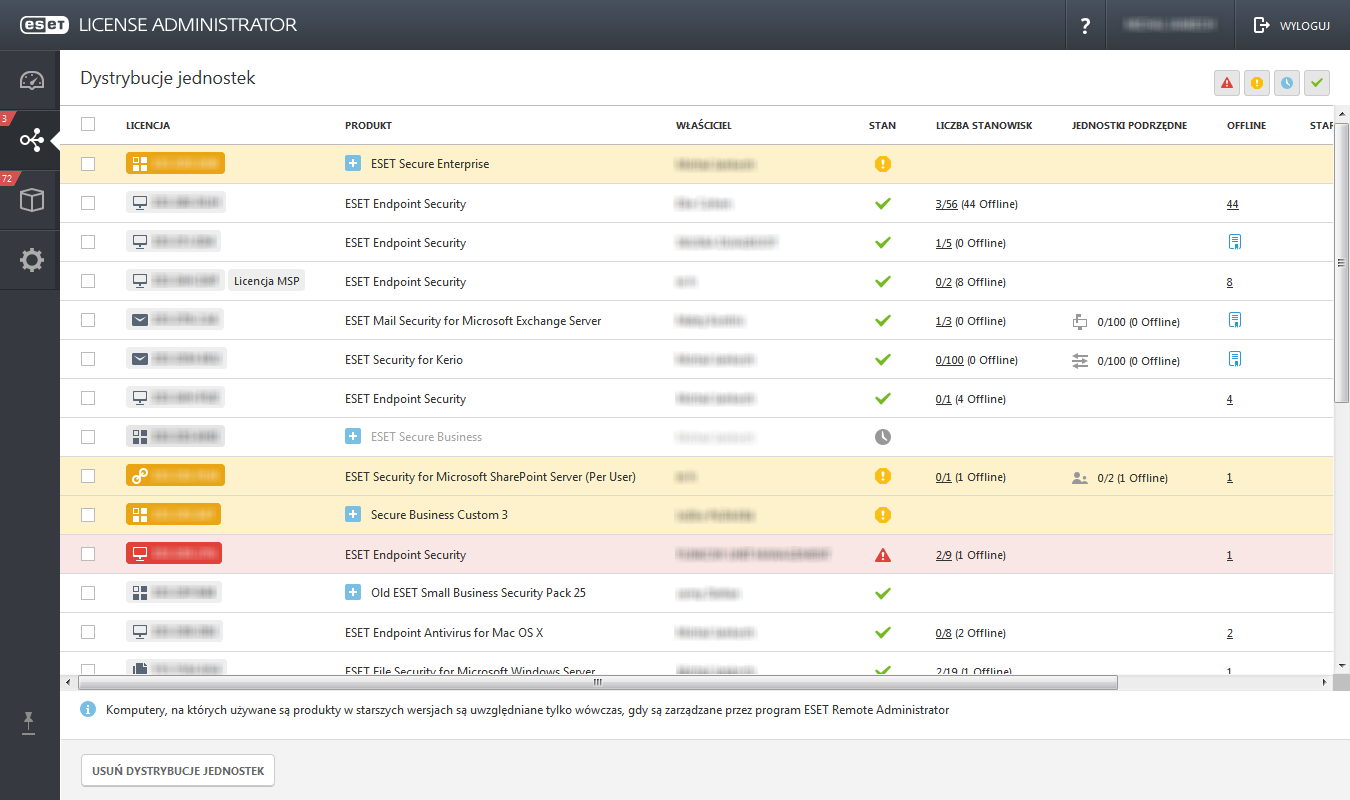Open the unit distribution sidebar icon

[x=32, y=140]
